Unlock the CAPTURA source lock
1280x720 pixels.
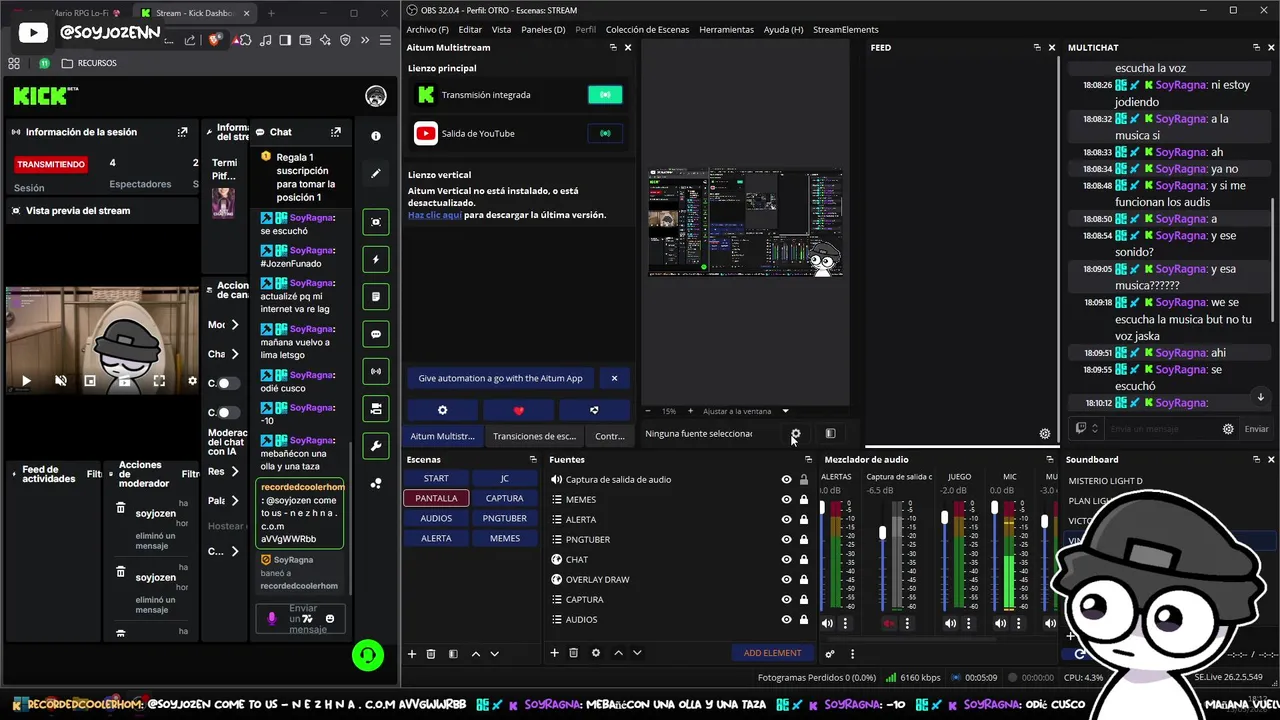803,600
